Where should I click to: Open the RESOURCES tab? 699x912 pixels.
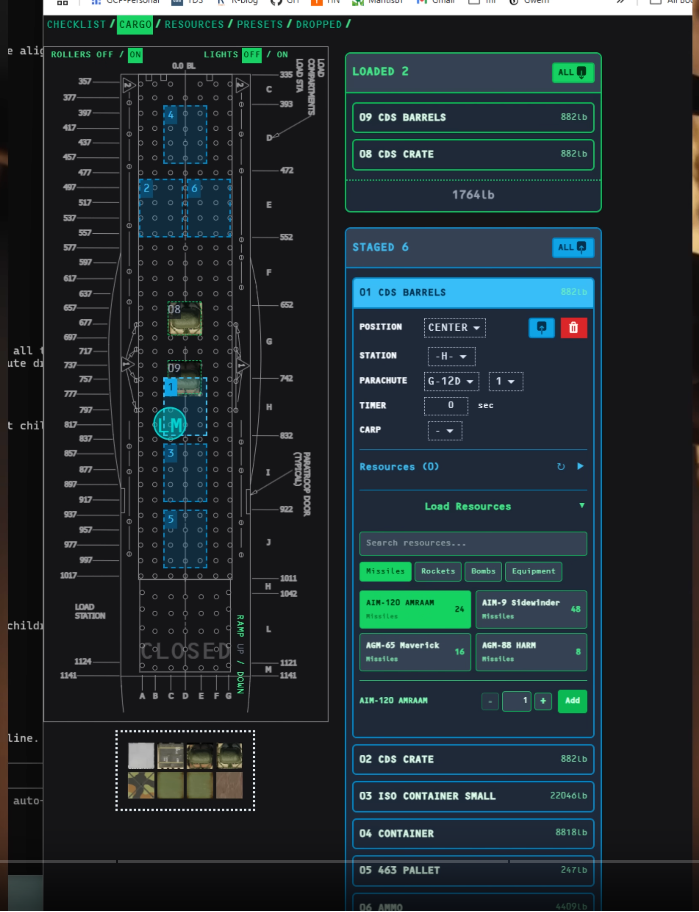(194, 24)
